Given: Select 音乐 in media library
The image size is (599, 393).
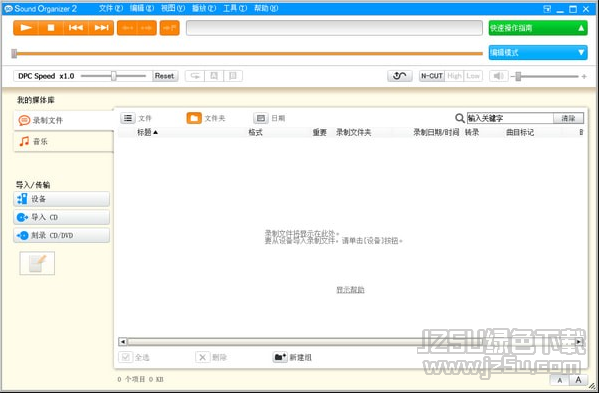Looking at the screenshot, I should [x=64, y=141].
